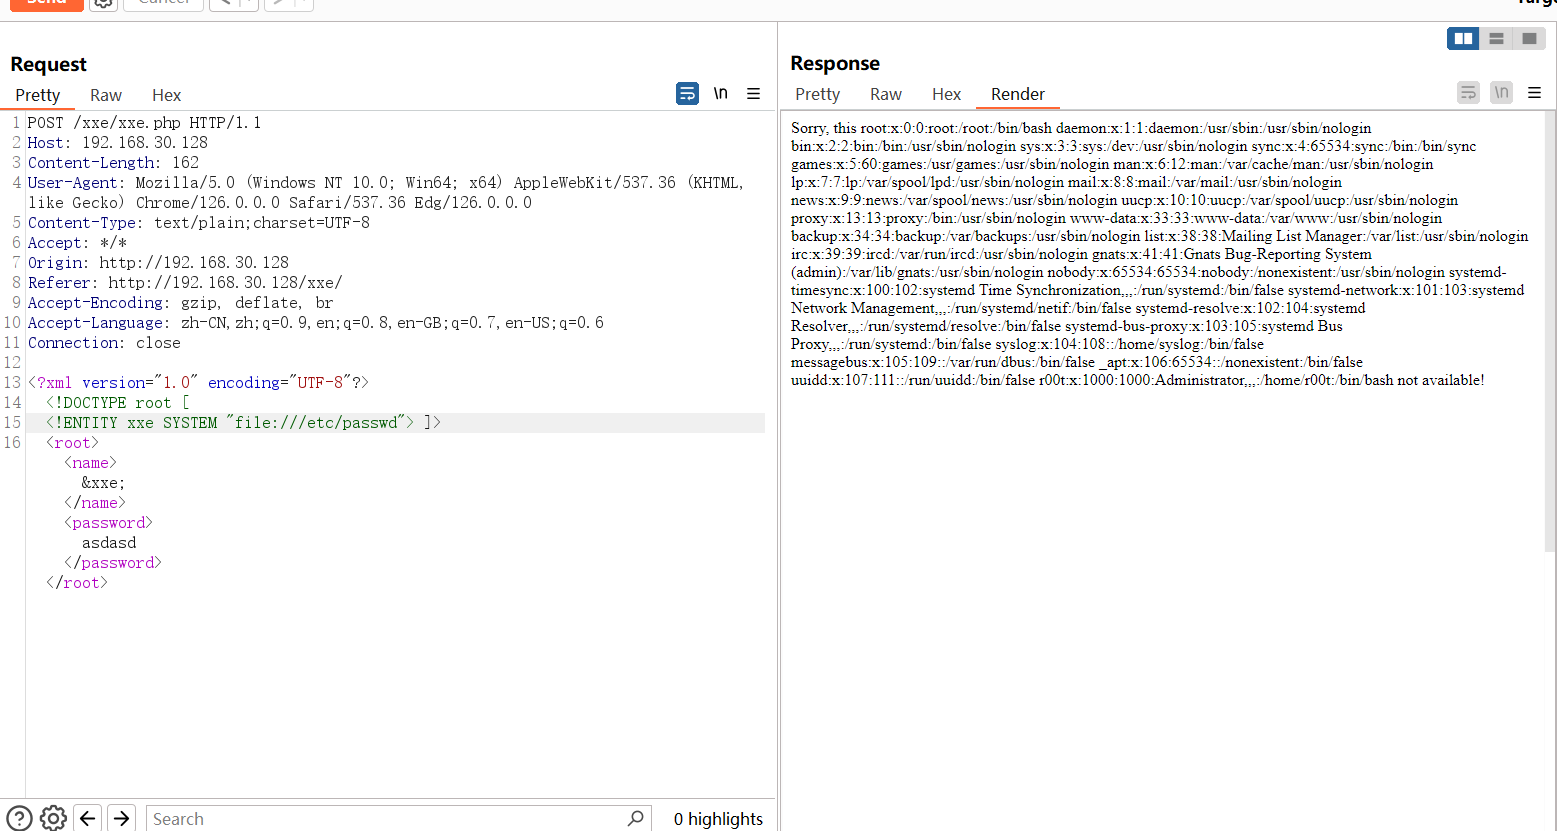
Task: Click the 'POST /xxe/xxe.php HTTP/1.1' line
Action: [x=144, y=123]
